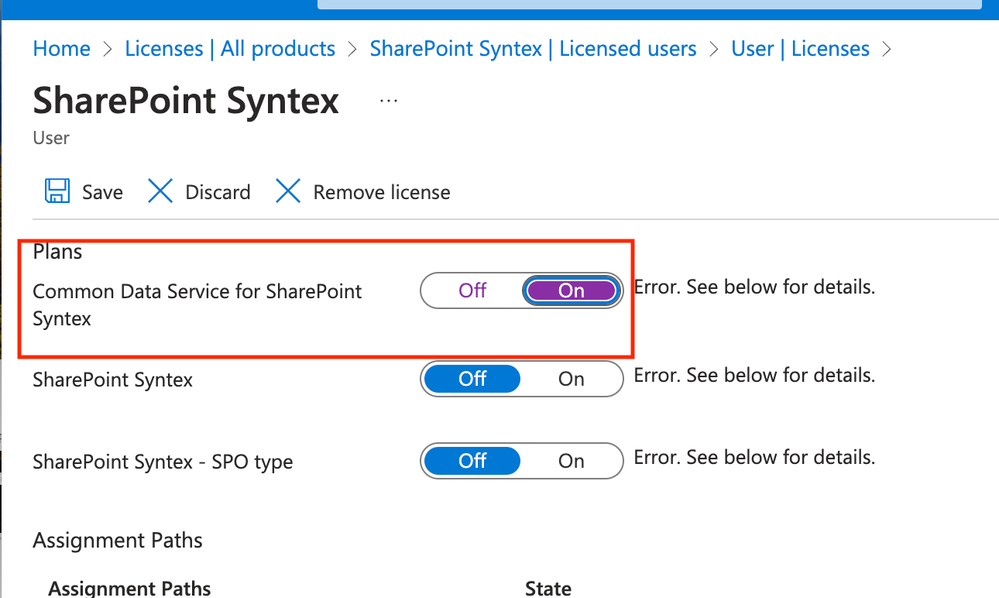Click the Remove license button label

[382, 192]
